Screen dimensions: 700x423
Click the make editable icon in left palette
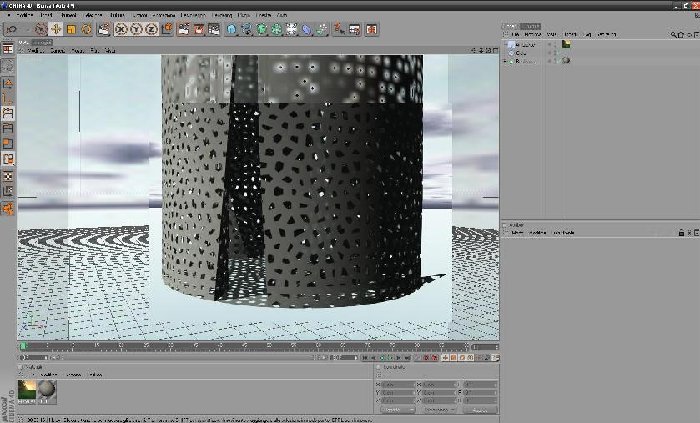coord(8,66)
